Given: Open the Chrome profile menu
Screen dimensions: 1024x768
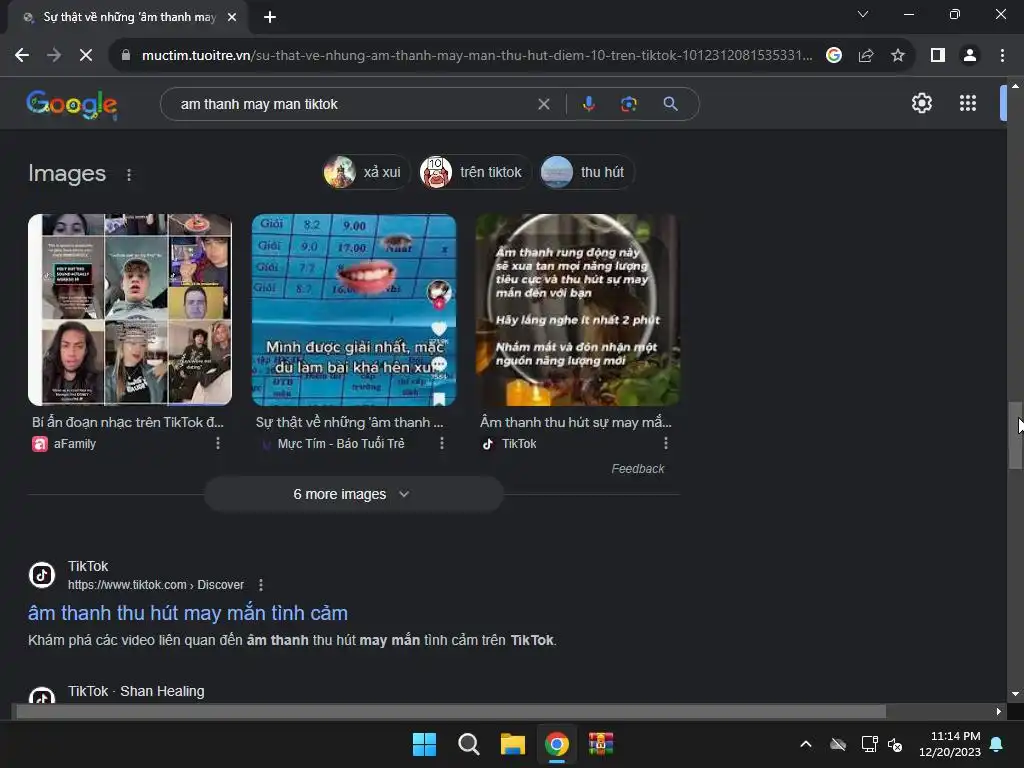Looking at the screenshot, I should 970,56.
